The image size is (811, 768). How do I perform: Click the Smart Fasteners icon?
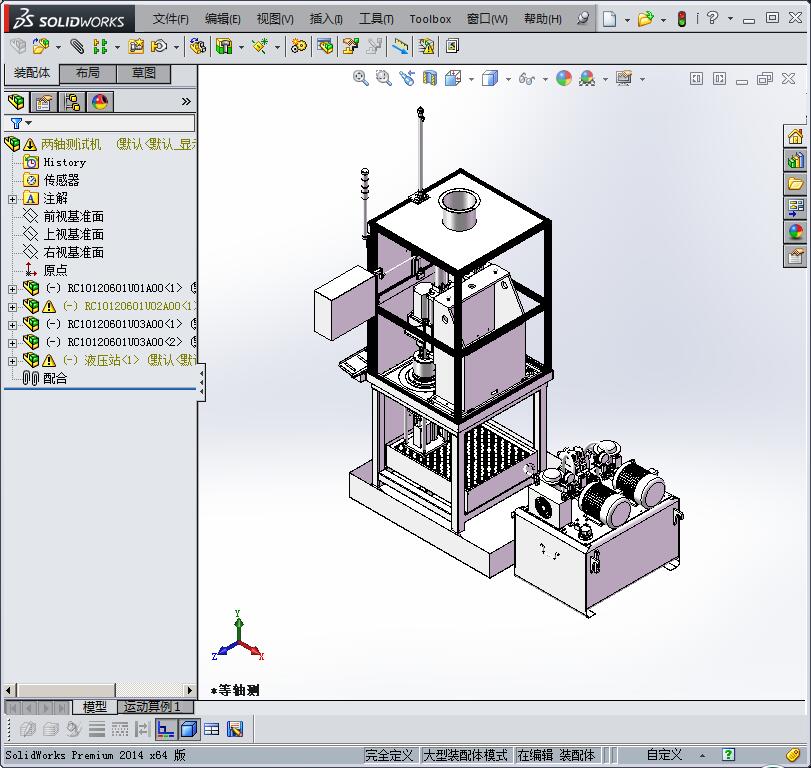(137, 47)
